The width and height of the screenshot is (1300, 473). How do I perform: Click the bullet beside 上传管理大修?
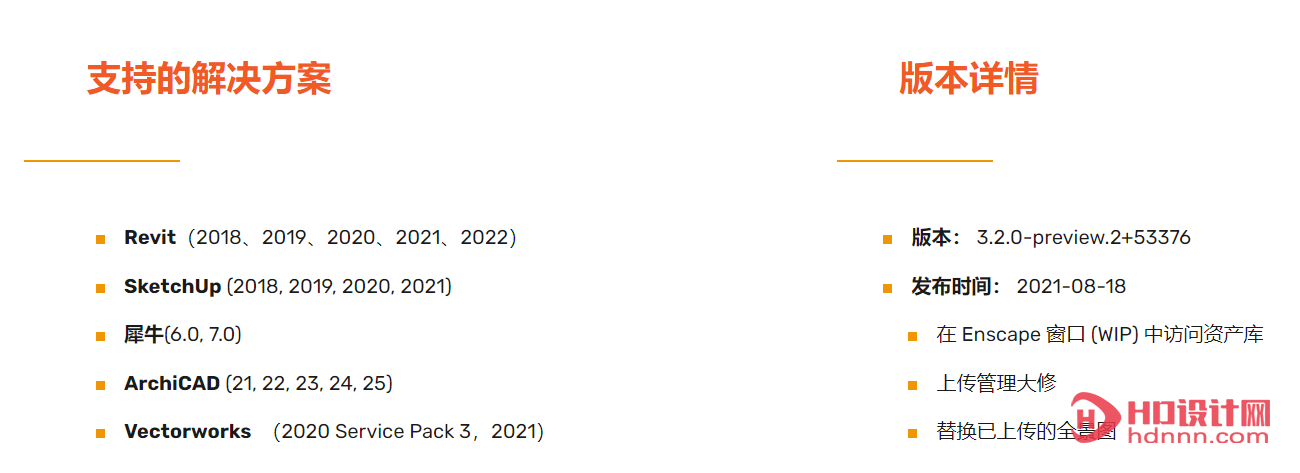(x=912, y=385)
